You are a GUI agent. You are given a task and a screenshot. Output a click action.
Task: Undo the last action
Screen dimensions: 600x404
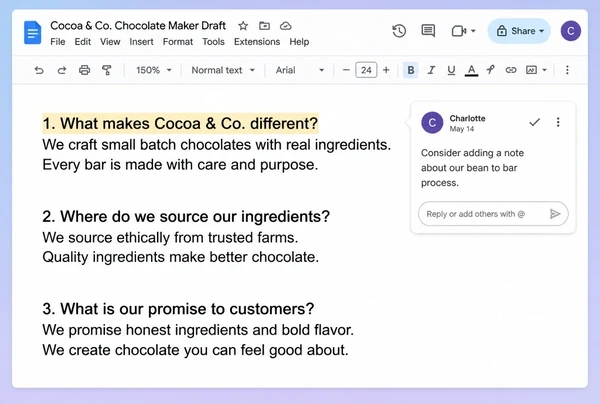[x=39, y=70]
